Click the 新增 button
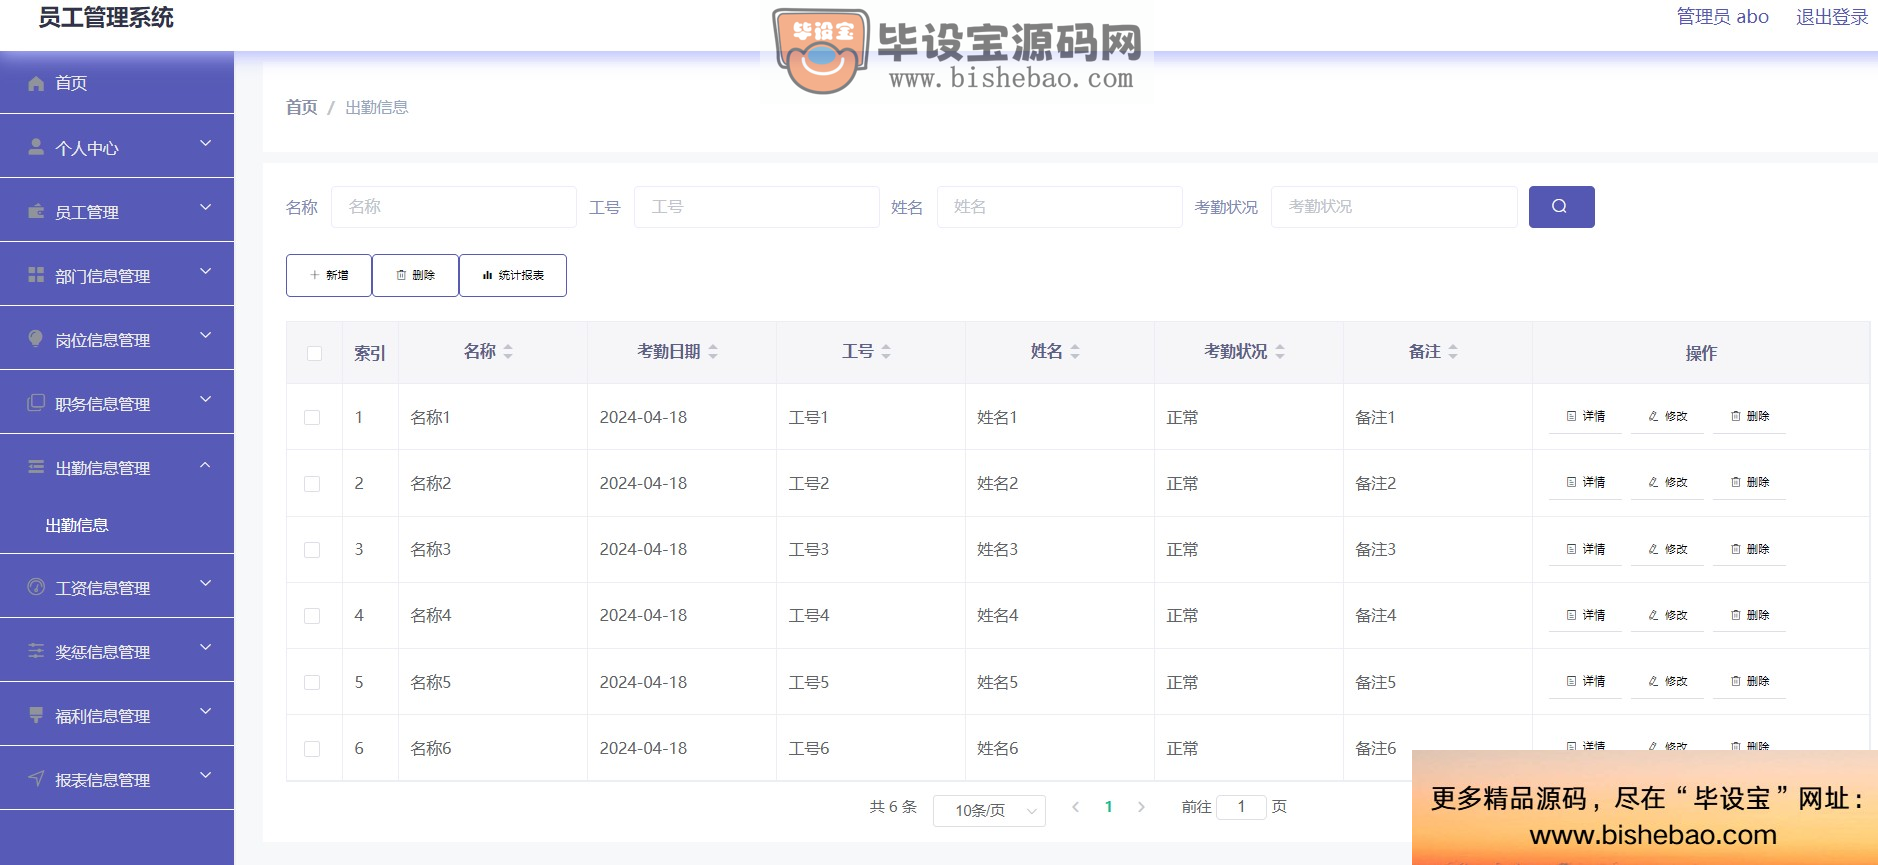The width and height of the screenshot is (1878, 865). (x=329, y=275)
